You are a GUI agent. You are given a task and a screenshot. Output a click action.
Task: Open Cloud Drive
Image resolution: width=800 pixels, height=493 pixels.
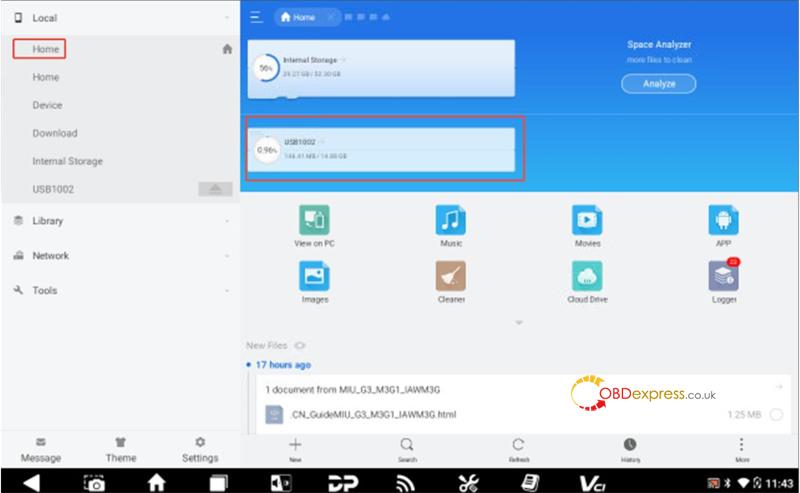coord(587,276)
